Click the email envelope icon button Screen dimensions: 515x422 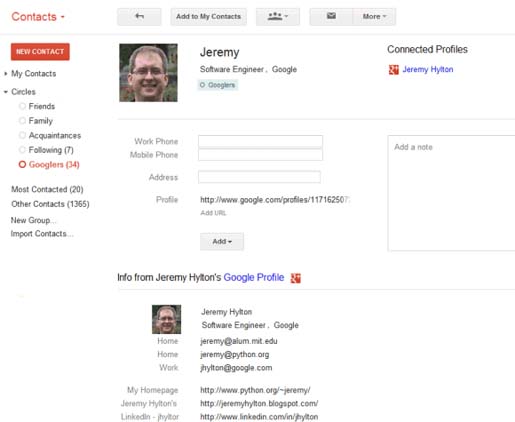[331, 17]
